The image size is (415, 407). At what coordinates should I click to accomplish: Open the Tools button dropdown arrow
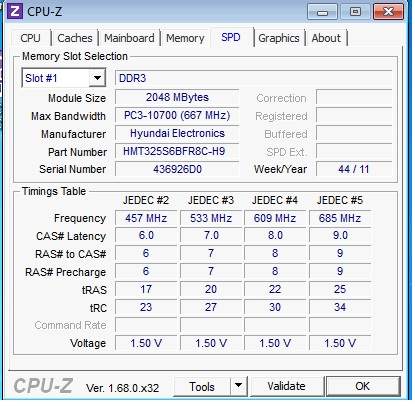(x=238, y=386)
